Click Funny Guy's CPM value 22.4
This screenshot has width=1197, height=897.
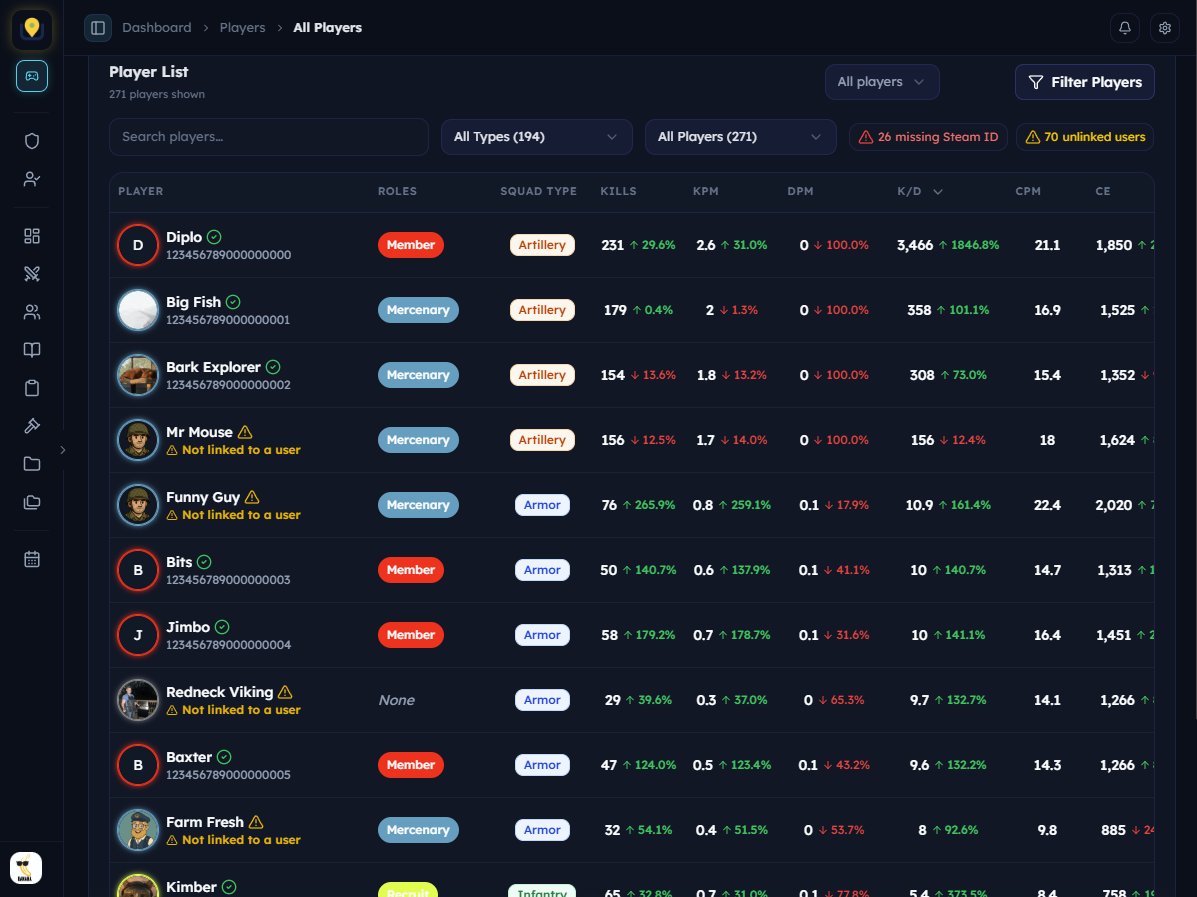[1047, 505]
